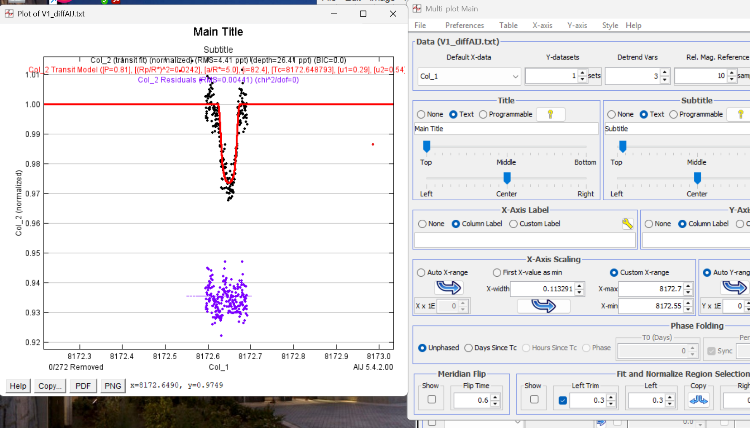Uncheck the Left Trim checkbox
750x428 pixels.
click(562, 400)
